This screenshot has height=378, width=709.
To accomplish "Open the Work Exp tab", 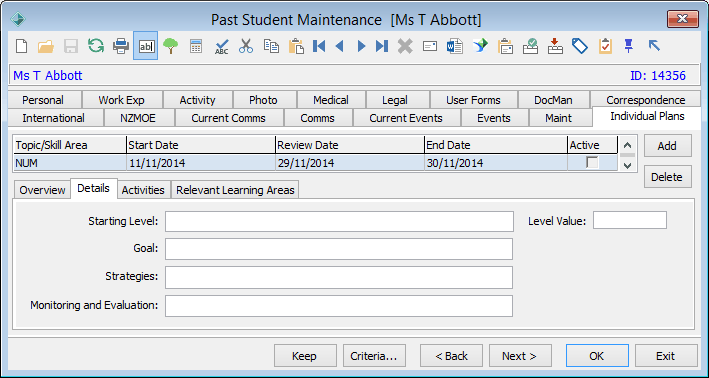I will coord(122,100).
